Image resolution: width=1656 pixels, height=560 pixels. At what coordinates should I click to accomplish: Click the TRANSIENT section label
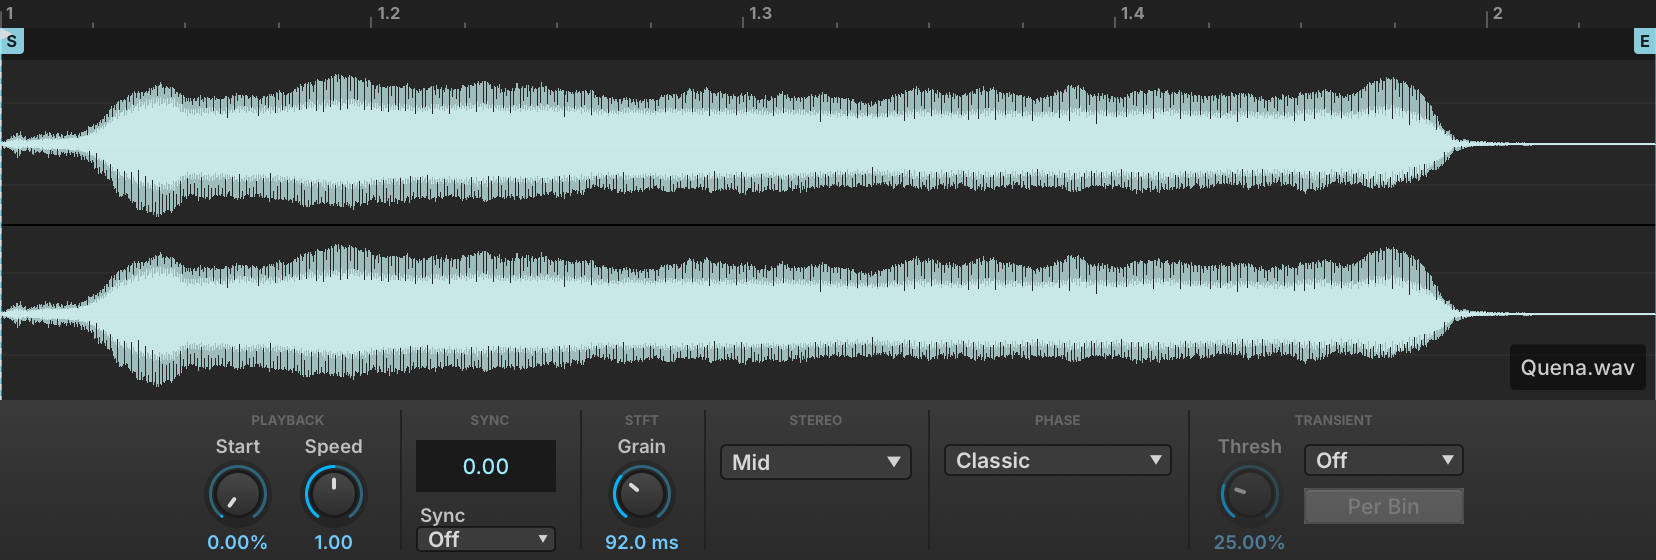[x=1334, y=420]
